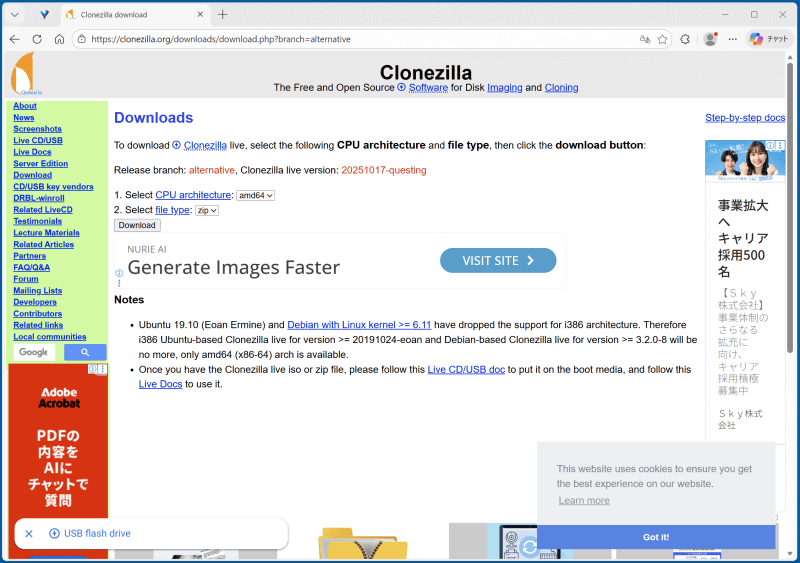Open a new browser tab

(222, 14)
